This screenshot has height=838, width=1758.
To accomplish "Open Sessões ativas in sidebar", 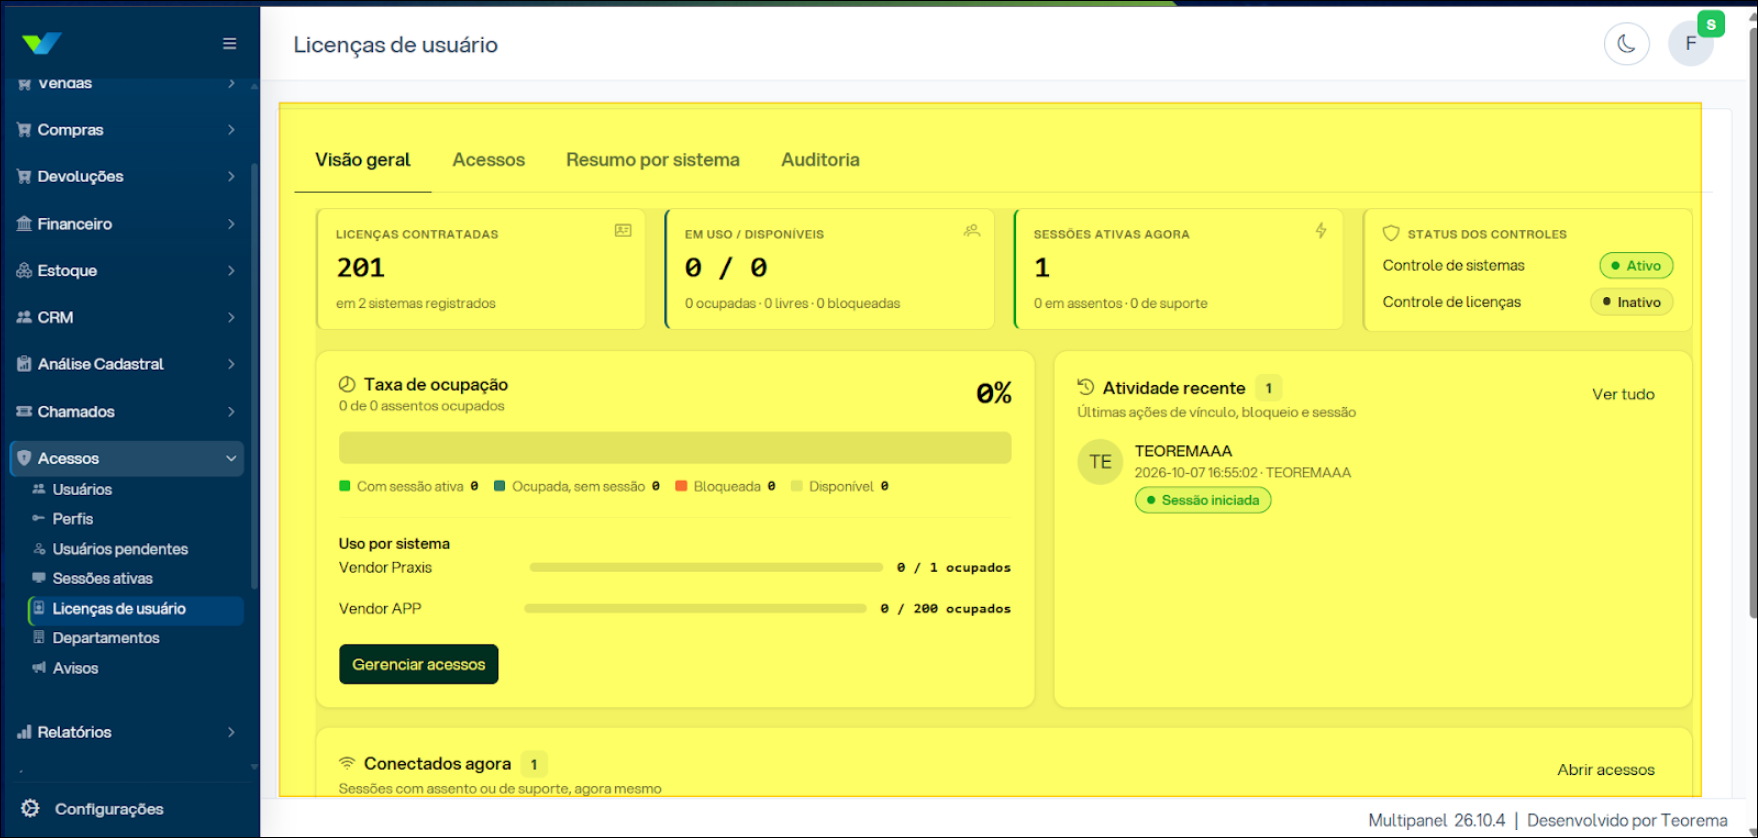I will tap(102, 578).
